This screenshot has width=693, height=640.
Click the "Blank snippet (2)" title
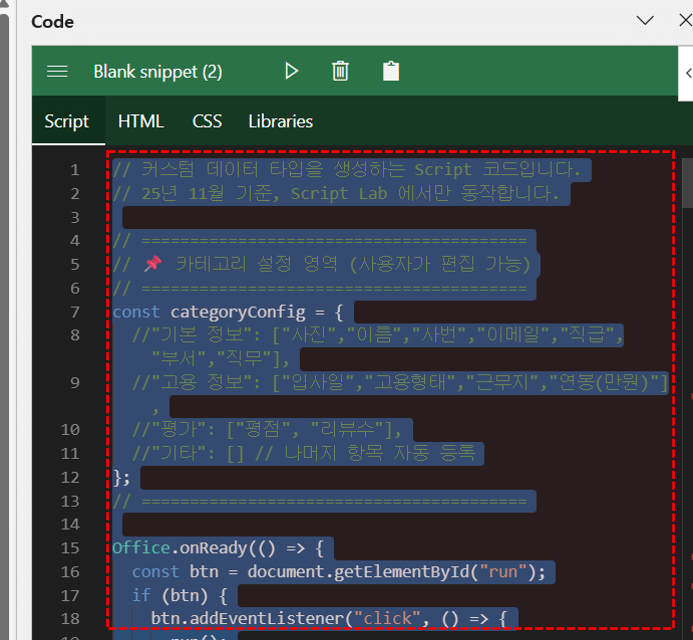tap(158, 72)
